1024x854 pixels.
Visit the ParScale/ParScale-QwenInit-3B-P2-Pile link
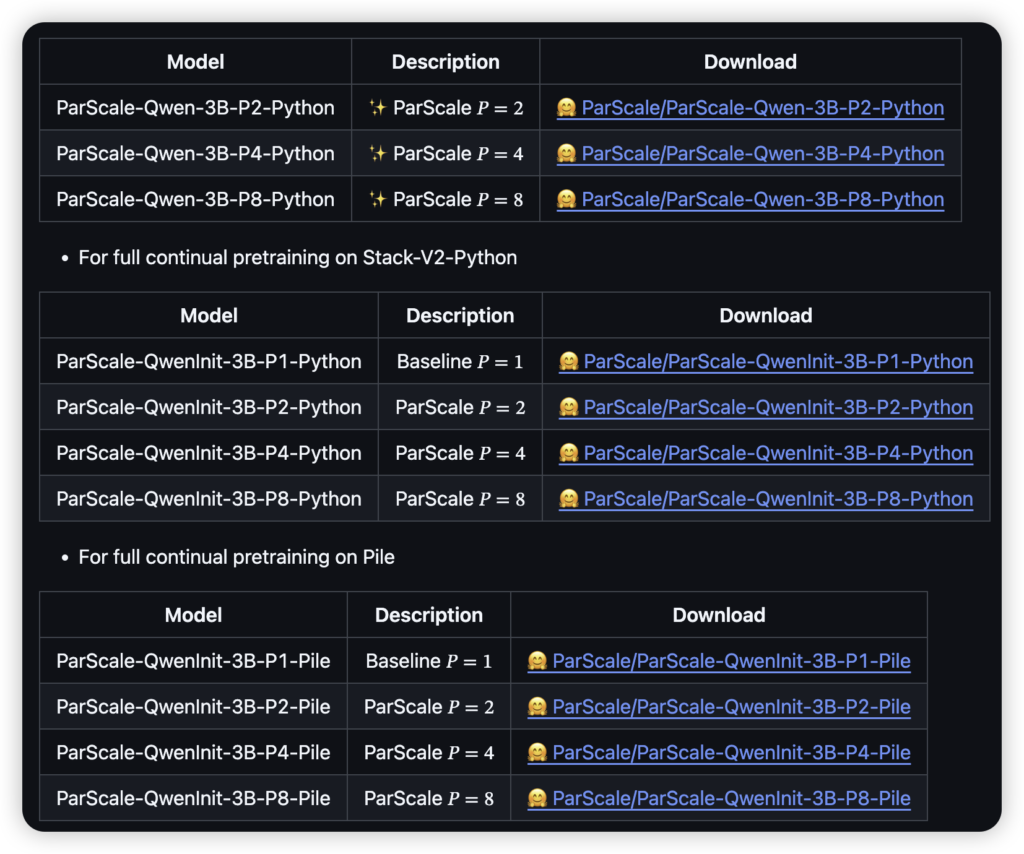click(x=719, y=706)
